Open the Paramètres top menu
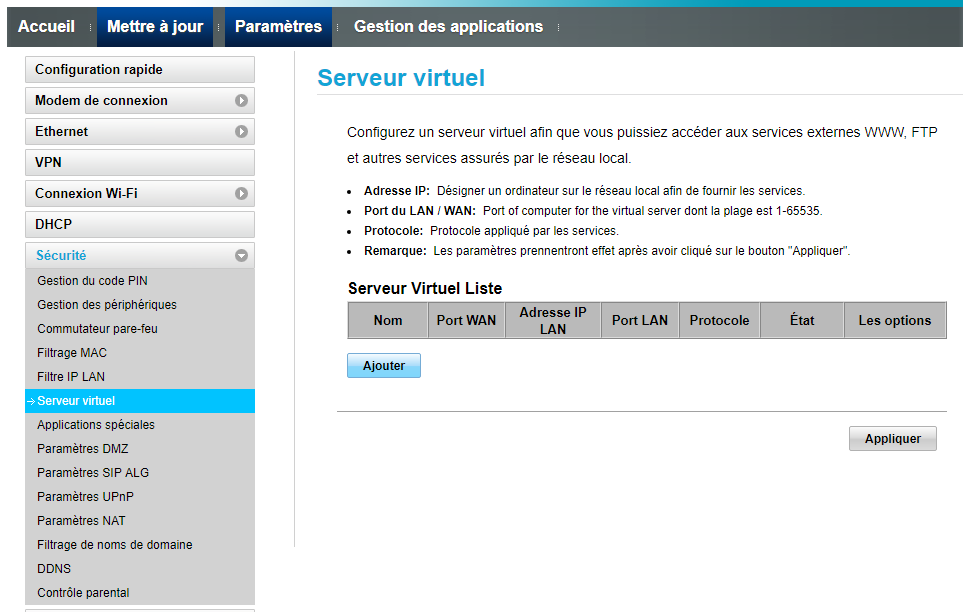 click(x=278, y=27)
